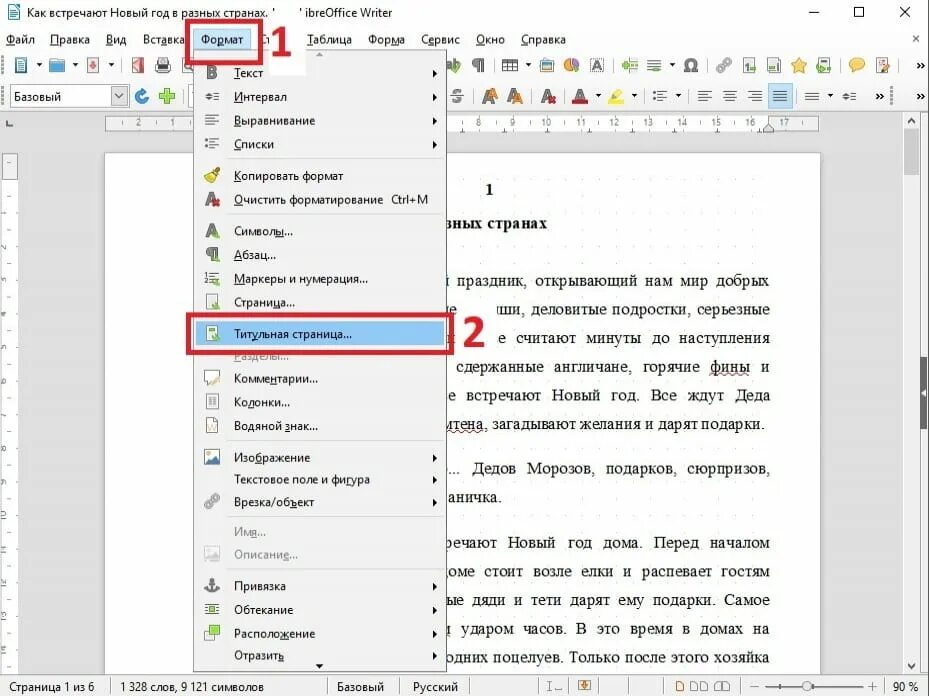Toggle the bullet list toolbar icon
Viewport: 929px width, 696px height.
[659, 96]
